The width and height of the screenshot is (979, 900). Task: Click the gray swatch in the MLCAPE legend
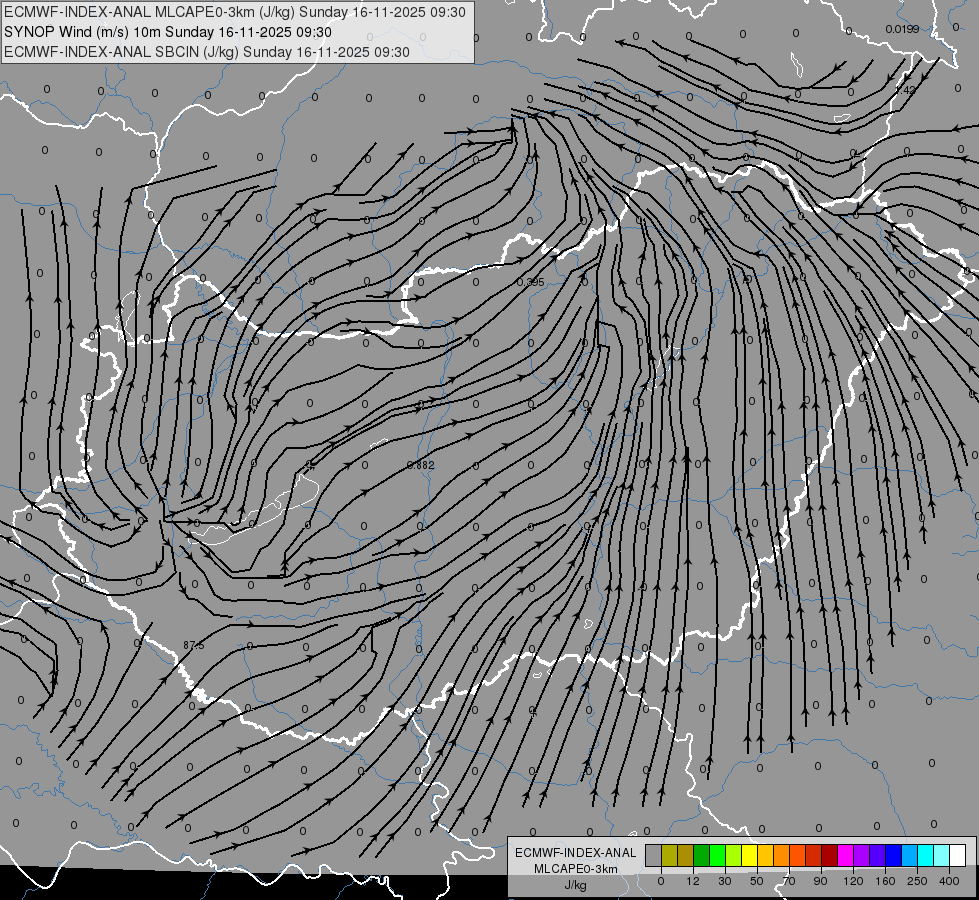tap(654, 855)
